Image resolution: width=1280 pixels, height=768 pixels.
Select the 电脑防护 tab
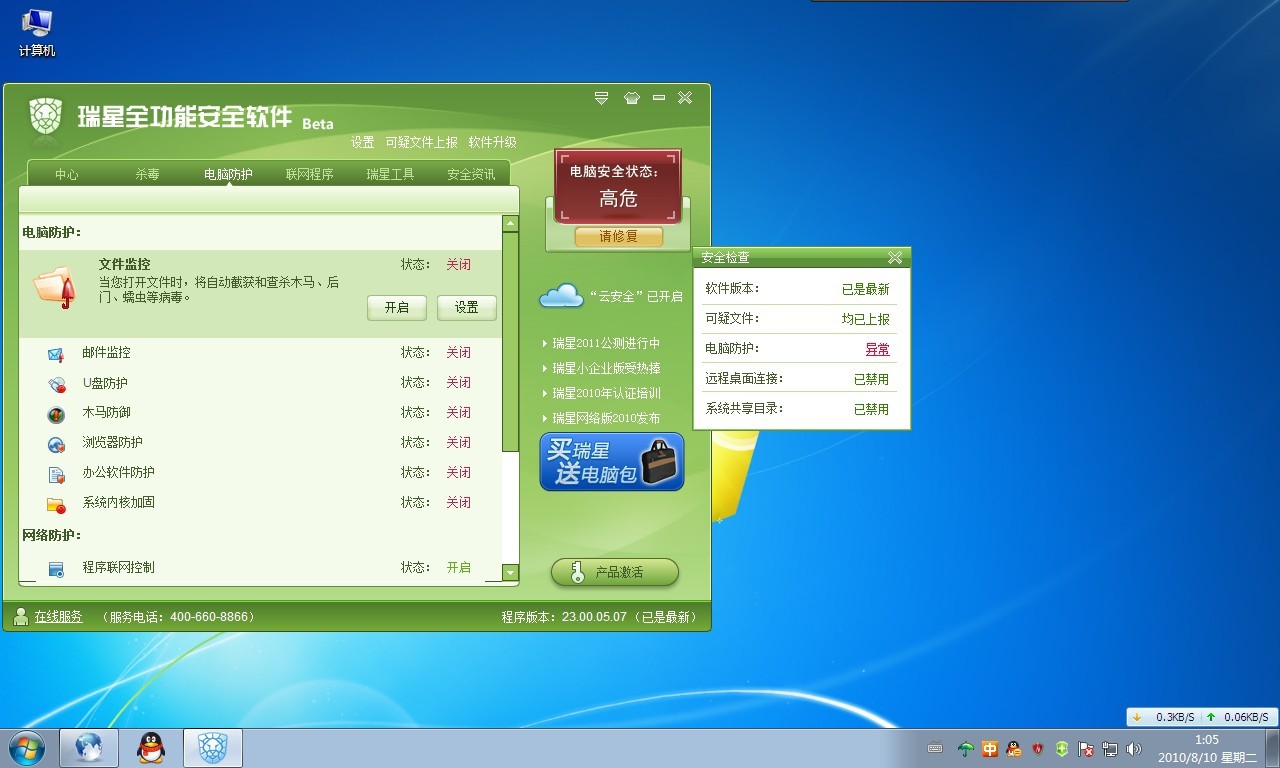228,174
